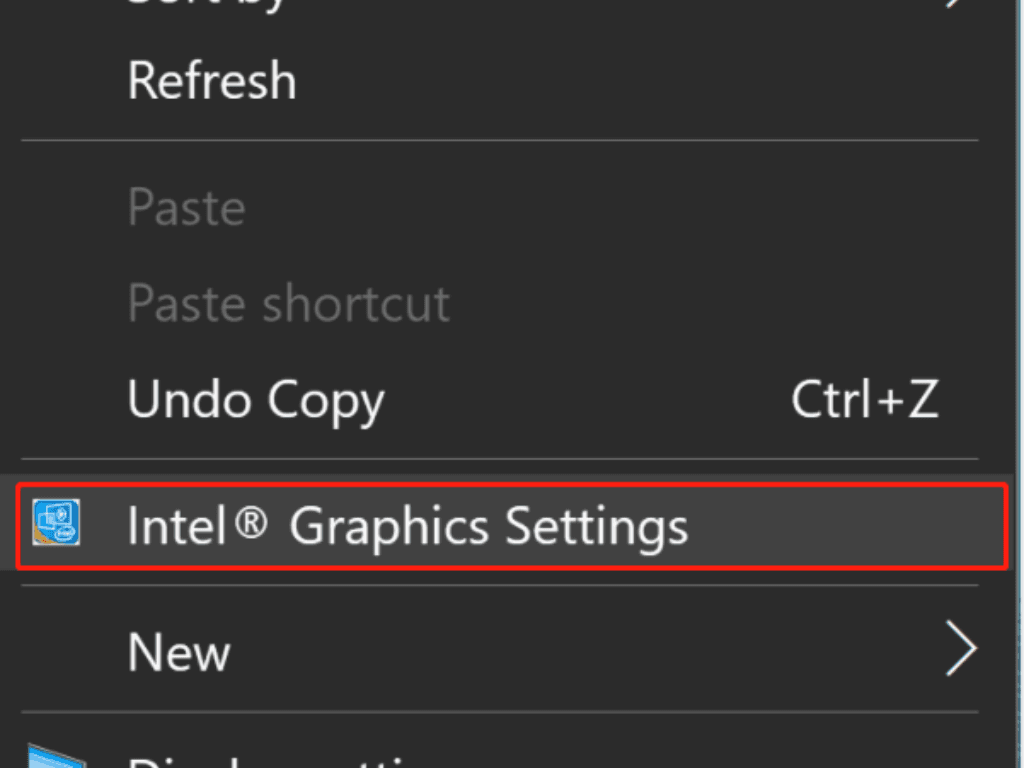Viewport: 1024px width, 768px height.
Task: Click the separator between Intel entry and New
Action: click(x=500, y=587)
